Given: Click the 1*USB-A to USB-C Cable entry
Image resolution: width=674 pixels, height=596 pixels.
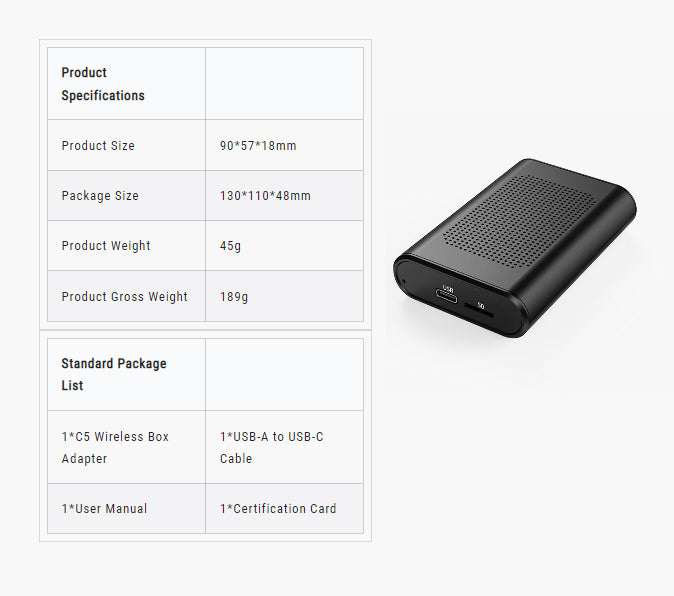Looking at the screenshot, I should (x=272, y=447).
